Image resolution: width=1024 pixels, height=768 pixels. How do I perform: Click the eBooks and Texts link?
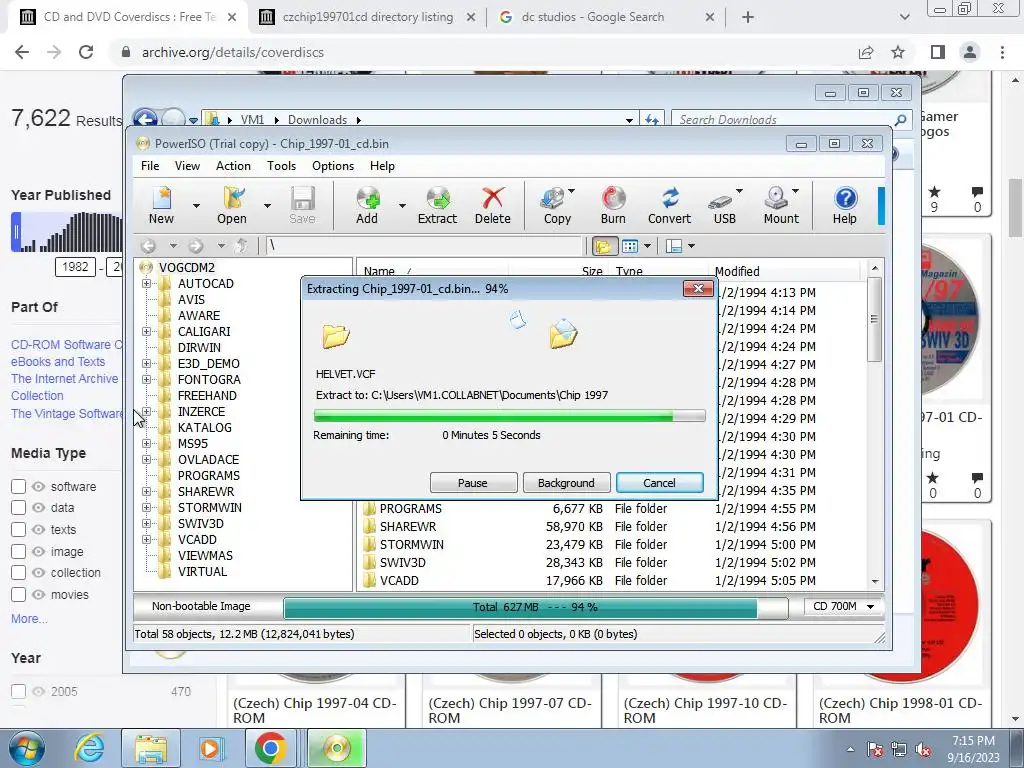(x=58, y=362)
